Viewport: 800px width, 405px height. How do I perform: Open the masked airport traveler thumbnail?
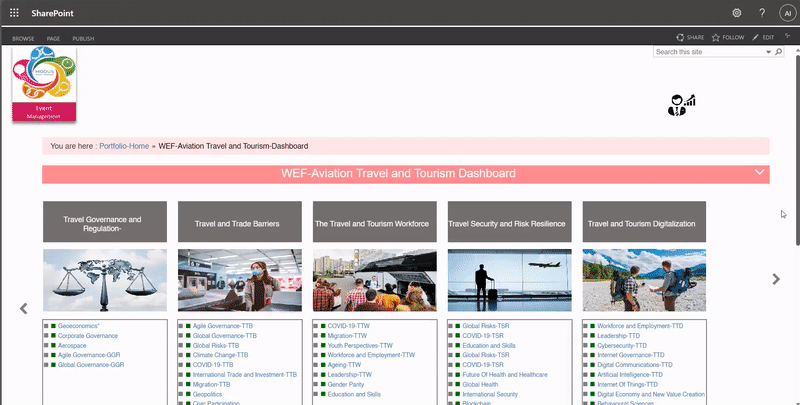click(x=240, y=280)
